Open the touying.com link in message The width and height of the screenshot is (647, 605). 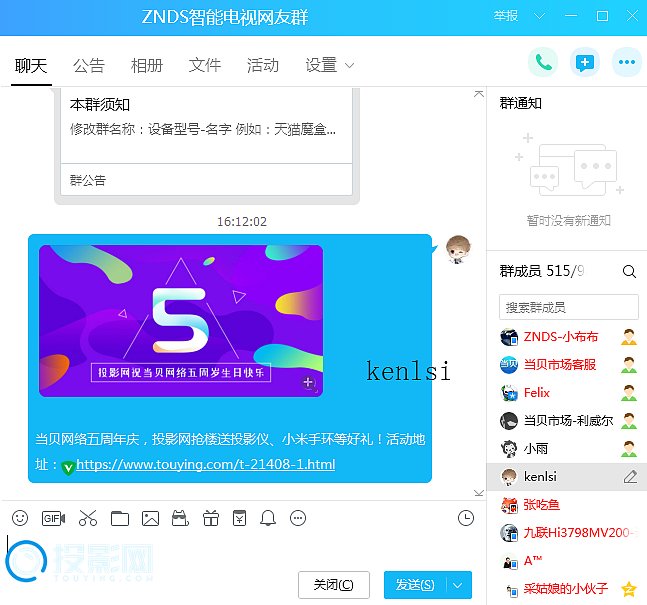(205, 464)
